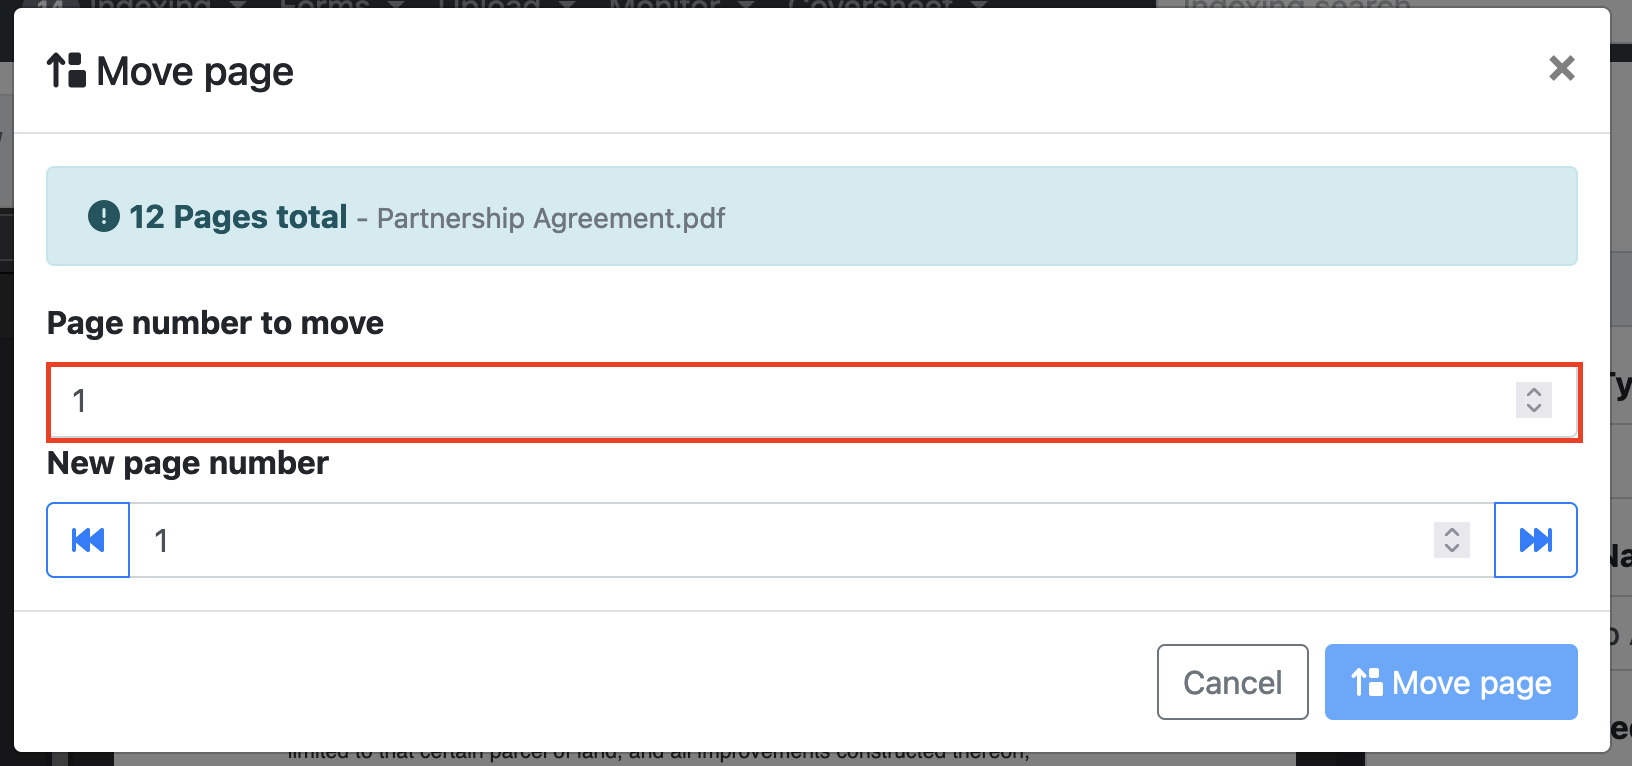Click into the New page number field
The width and height of the screenshot is (1632, 766).
click(x=780, y=540)
